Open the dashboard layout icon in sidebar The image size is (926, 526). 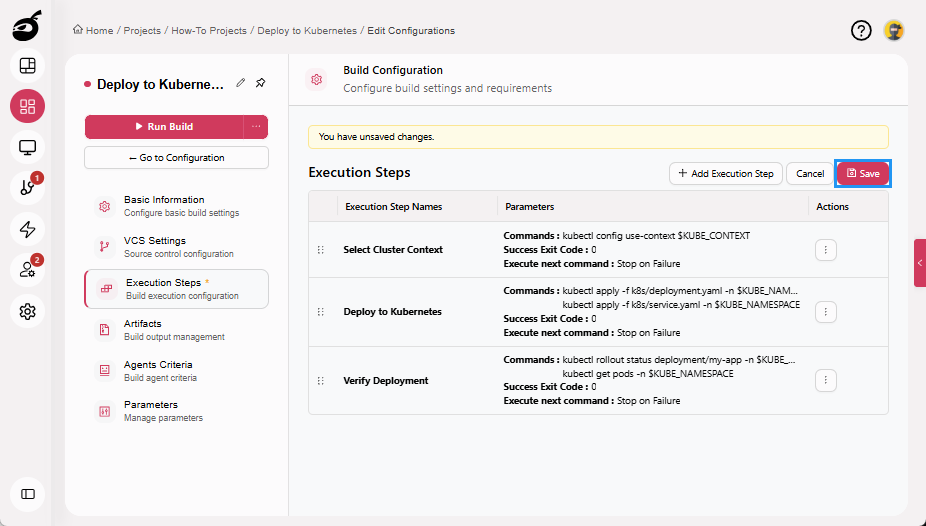coord(28,66)
